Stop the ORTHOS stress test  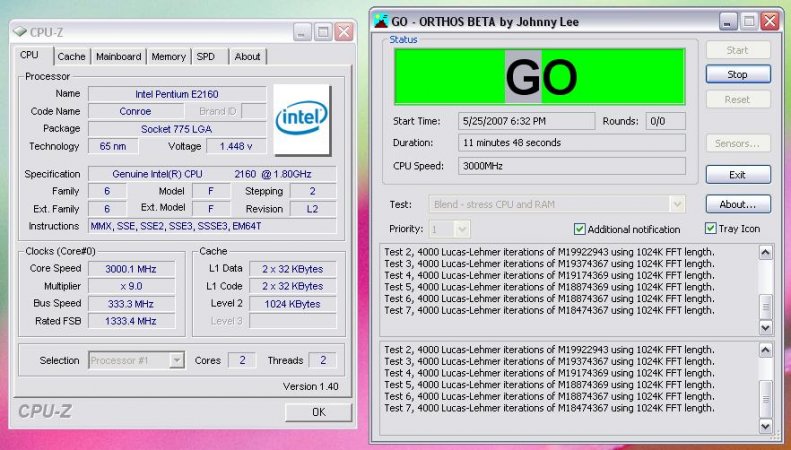click(x=738, y=75)
